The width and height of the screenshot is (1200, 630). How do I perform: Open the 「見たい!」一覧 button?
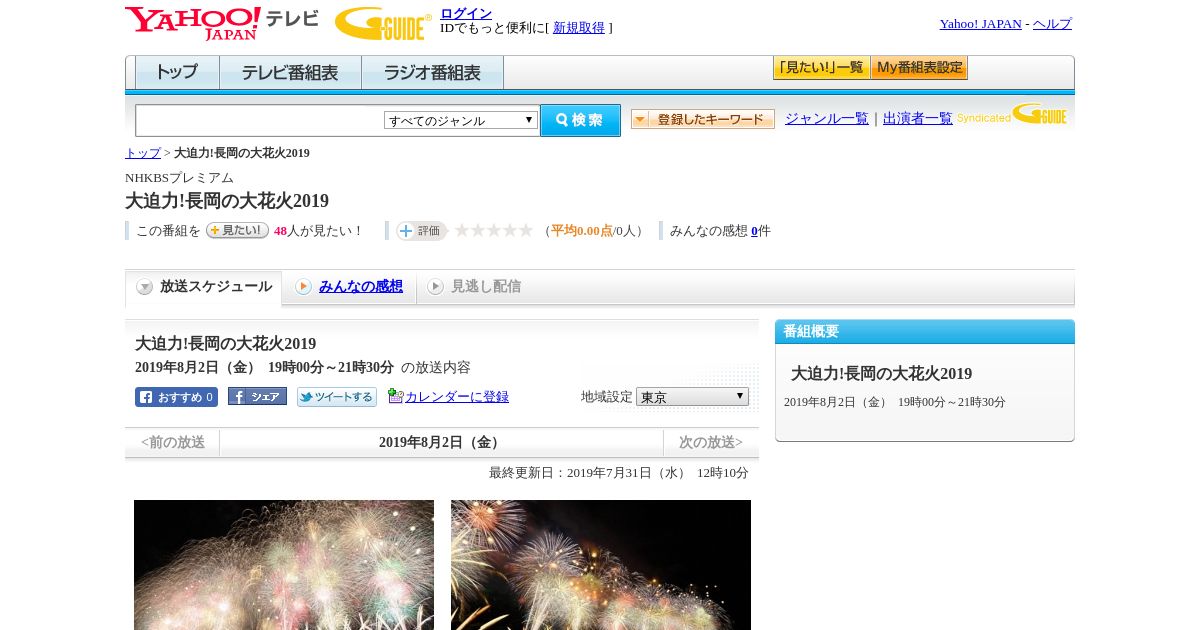tap(822, 68)
